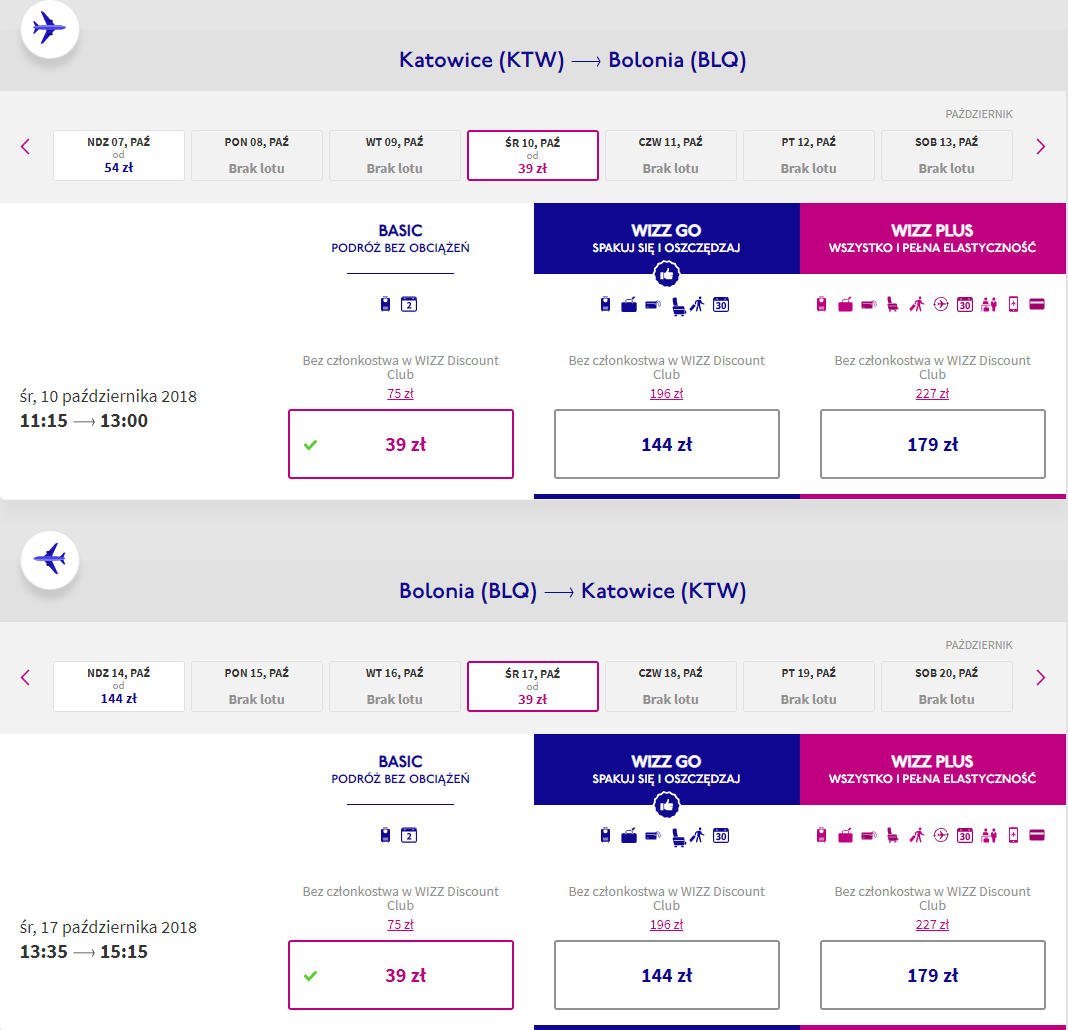This screenshot has height=1030, width=1068.
Task: Show earlier outbound dates with the left arrow
Action: 26,146
